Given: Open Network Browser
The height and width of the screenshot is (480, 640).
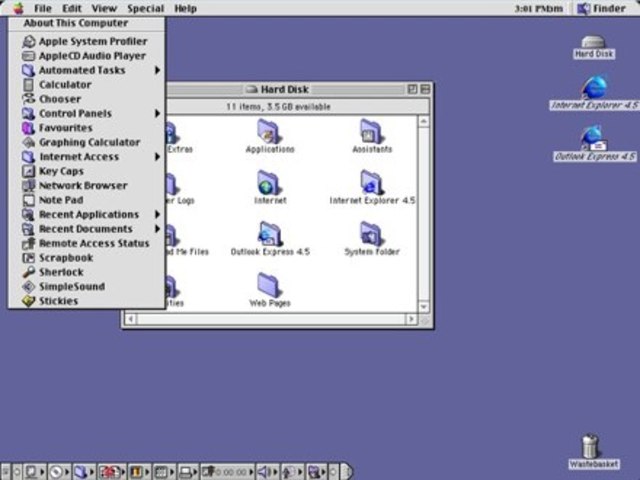Looking at the screenshot, I should click(87, 185).
